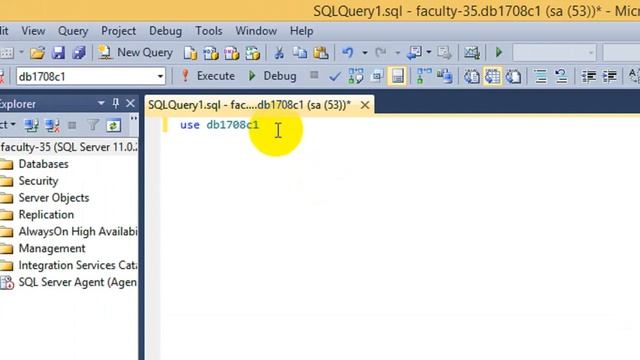
Task: Select Results to File option
Action: point(513,76)
